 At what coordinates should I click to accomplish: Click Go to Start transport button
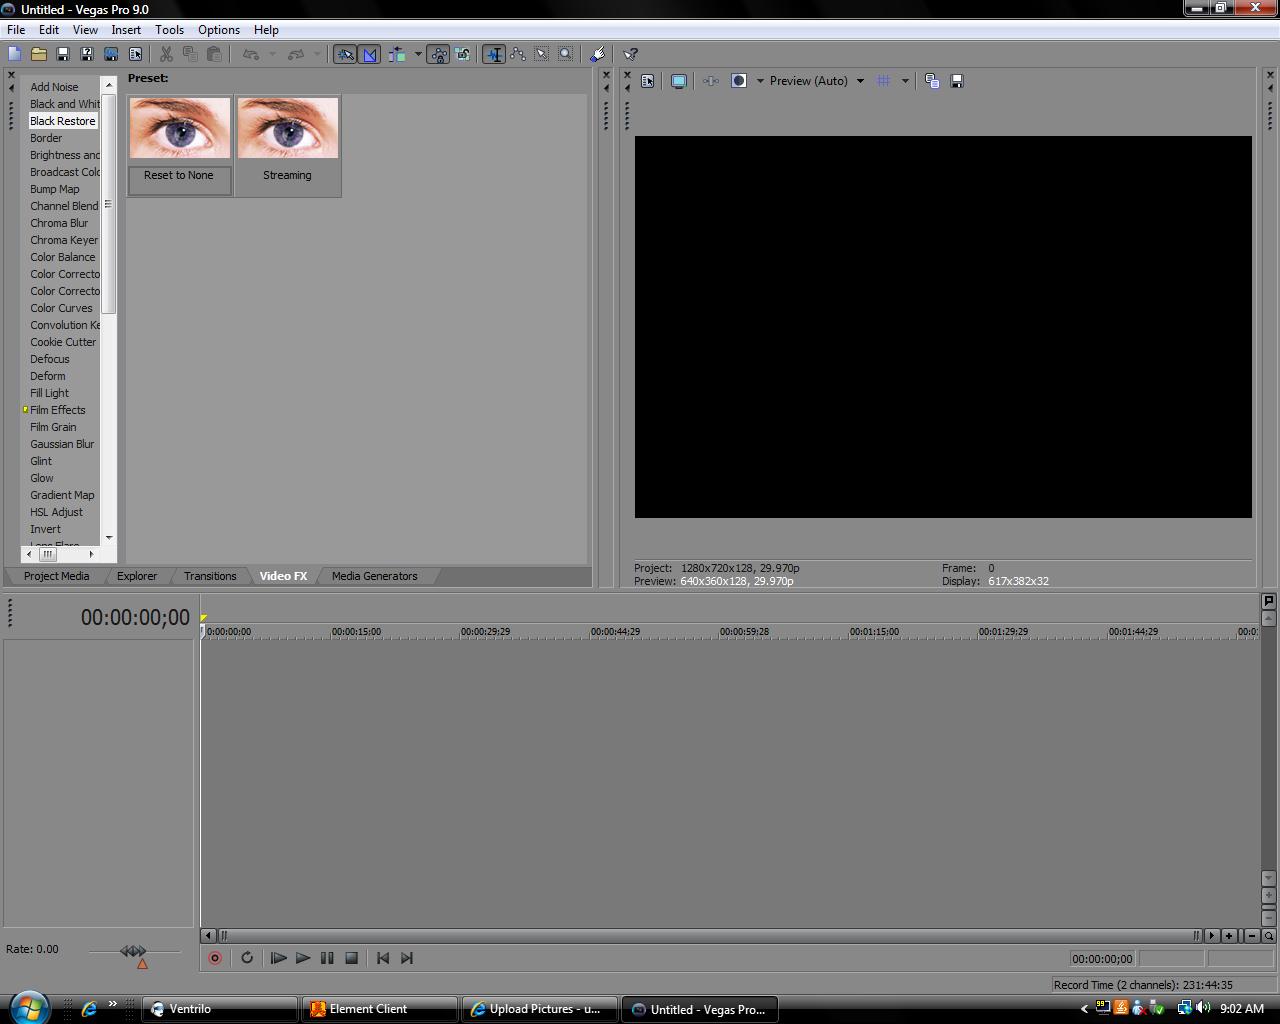click(383, 958)
